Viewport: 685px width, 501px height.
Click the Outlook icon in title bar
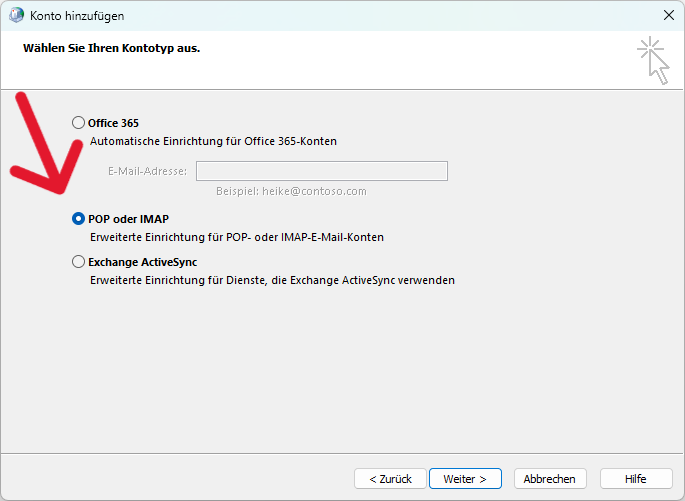[16, 15]
